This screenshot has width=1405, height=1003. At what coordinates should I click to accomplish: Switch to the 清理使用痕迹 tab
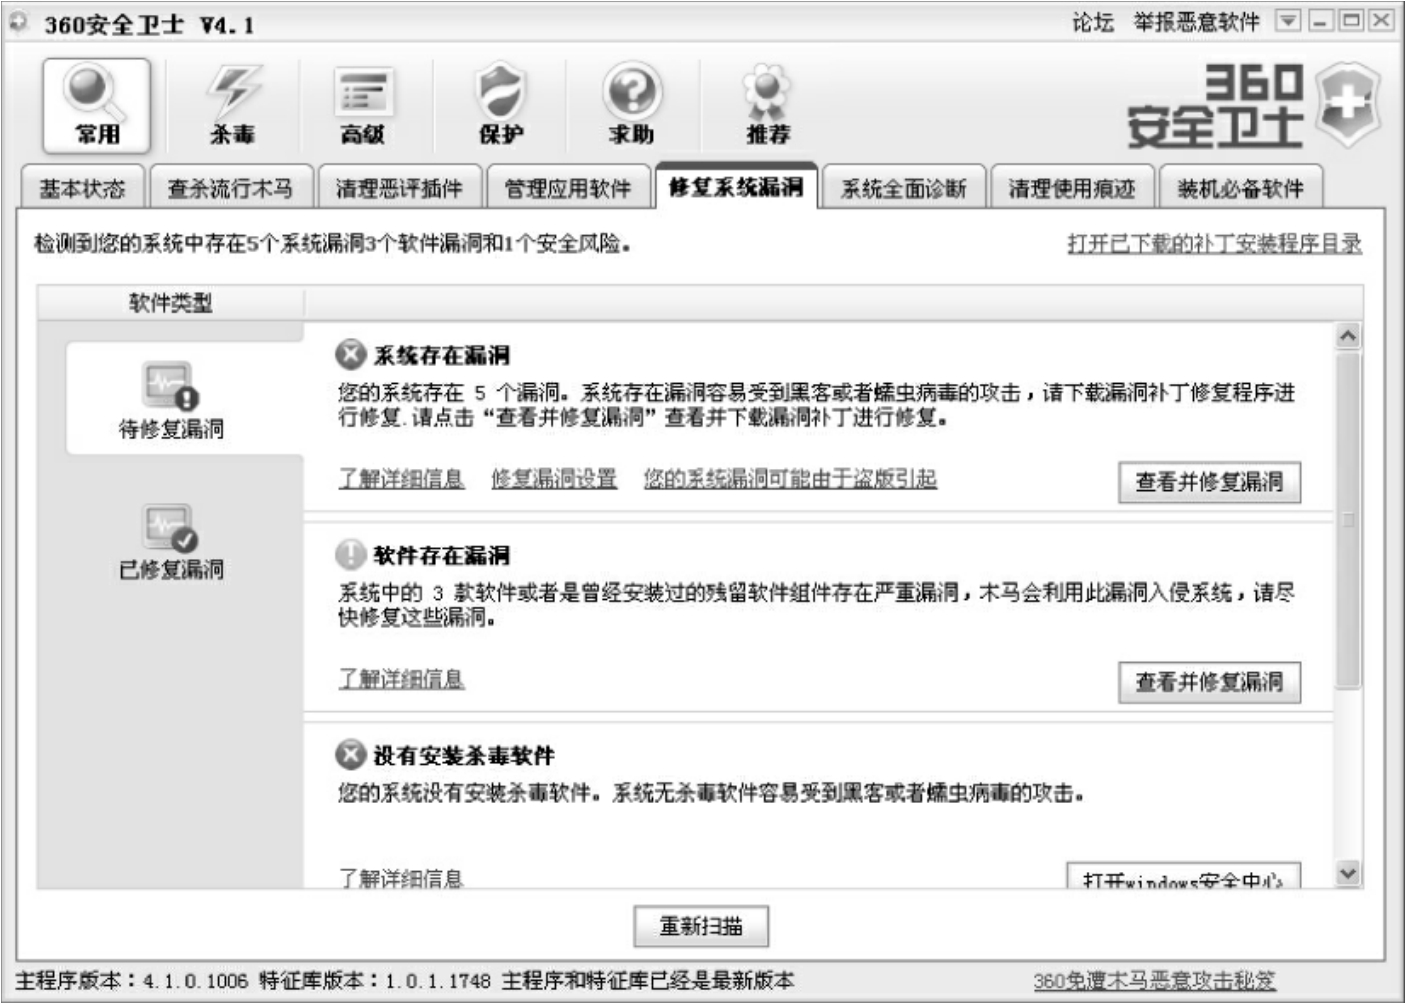(x=1072, y=187)
